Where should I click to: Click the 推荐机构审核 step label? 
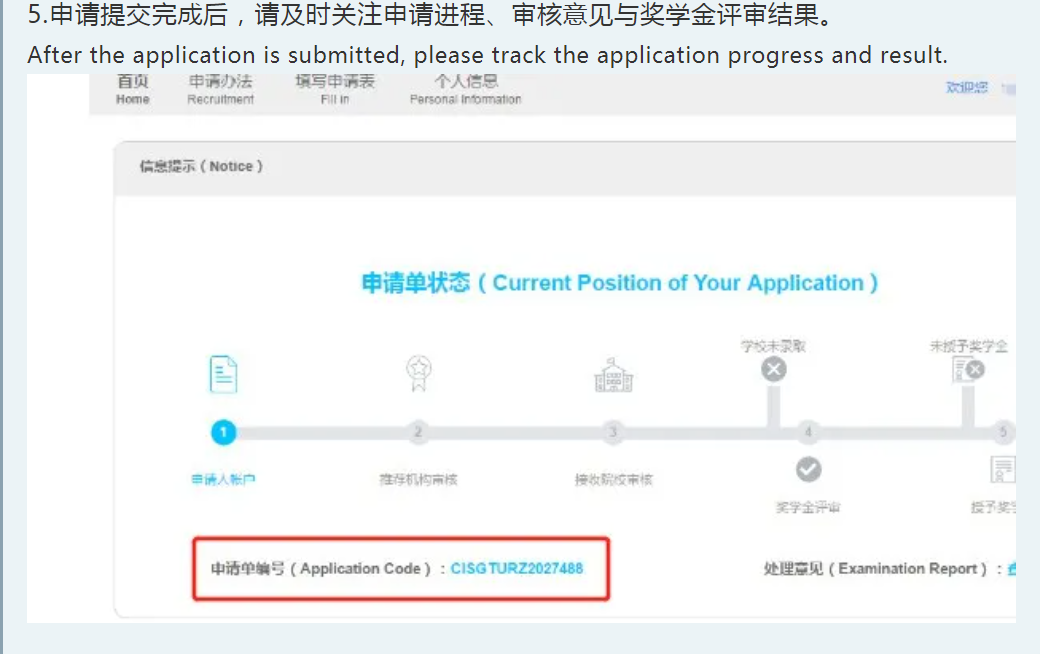[x=418, y=480]
